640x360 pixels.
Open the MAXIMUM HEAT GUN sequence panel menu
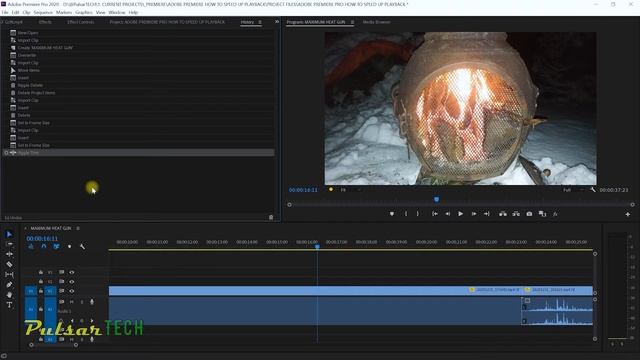[x=78, y=228]
